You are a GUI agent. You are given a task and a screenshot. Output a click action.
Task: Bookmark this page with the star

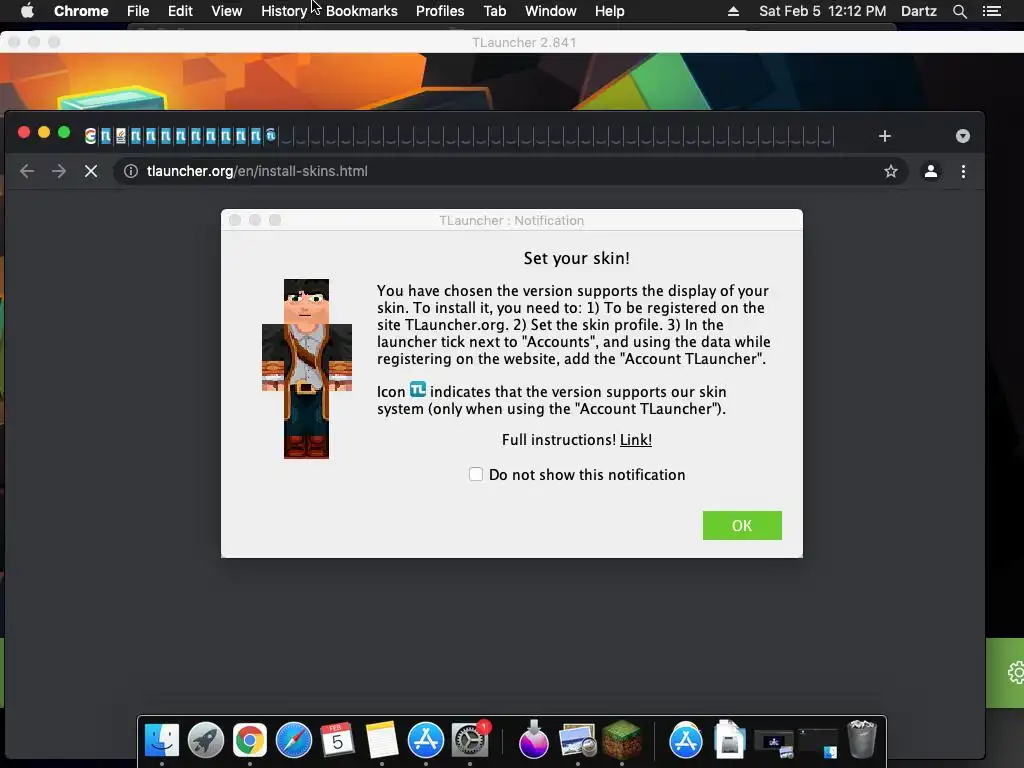pyautogui.click(x=891, y=171)
